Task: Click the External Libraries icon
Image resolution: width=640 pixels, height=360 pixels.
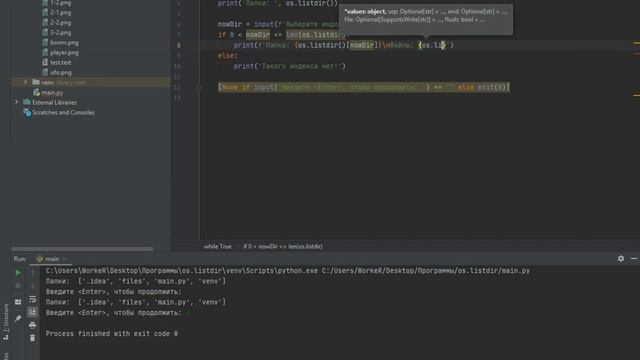Action: tap(27, 102)
